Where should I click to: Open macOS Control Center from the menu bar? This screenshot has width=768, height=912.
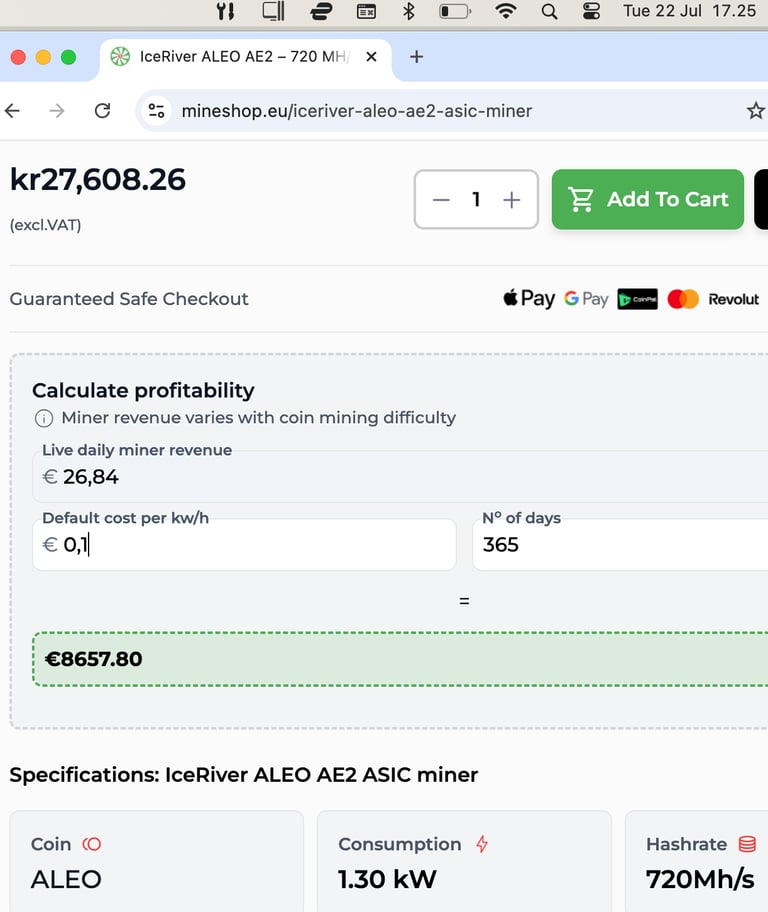(591, 11)
